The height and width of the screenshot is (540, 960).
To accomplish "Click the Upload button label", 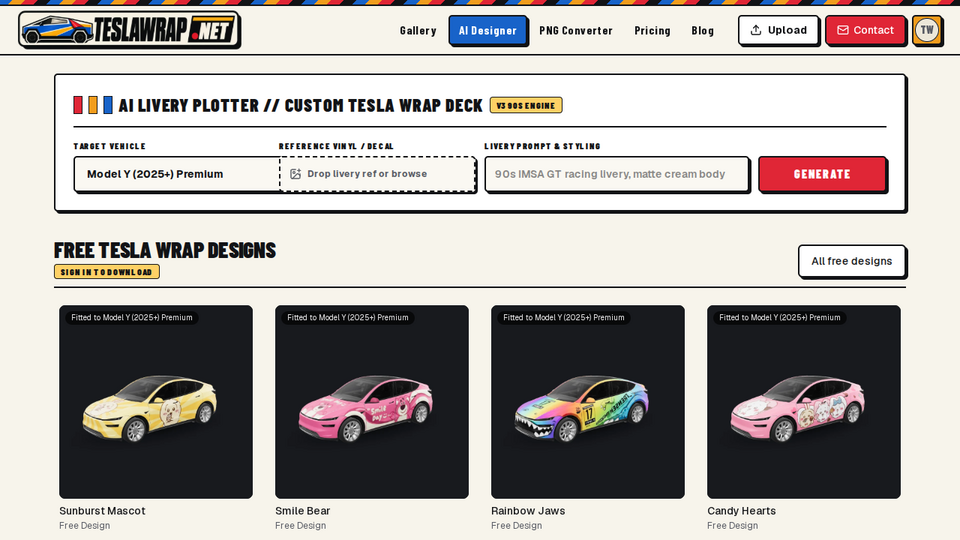I will 787,30.
